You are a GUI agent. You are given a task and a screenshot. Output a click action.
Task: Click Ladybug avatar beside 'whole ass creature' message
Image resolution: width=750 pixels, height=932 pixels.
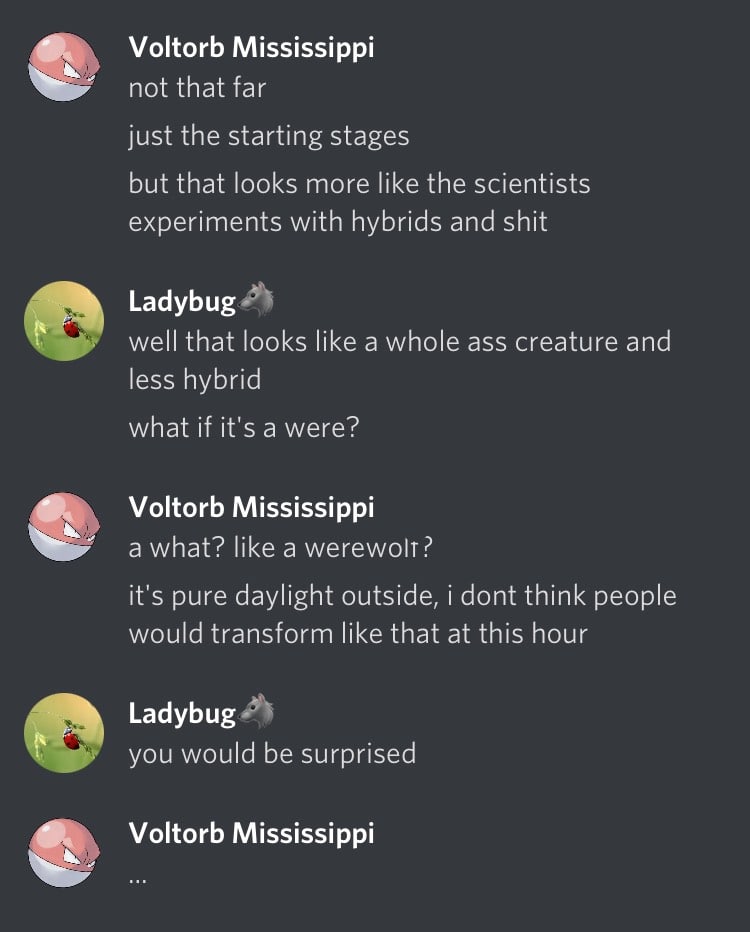pos(64,321)
